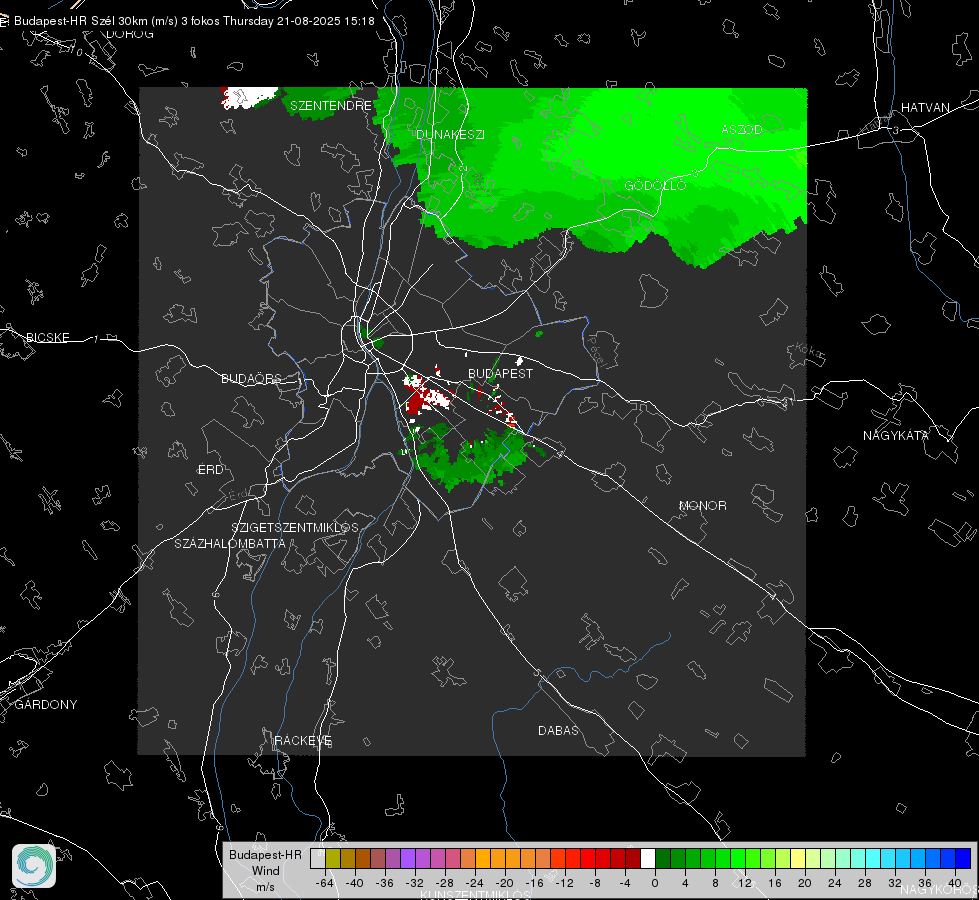979x900 pixels.
Task: Click the GÁRDONY city label
Action: point(46,705)
